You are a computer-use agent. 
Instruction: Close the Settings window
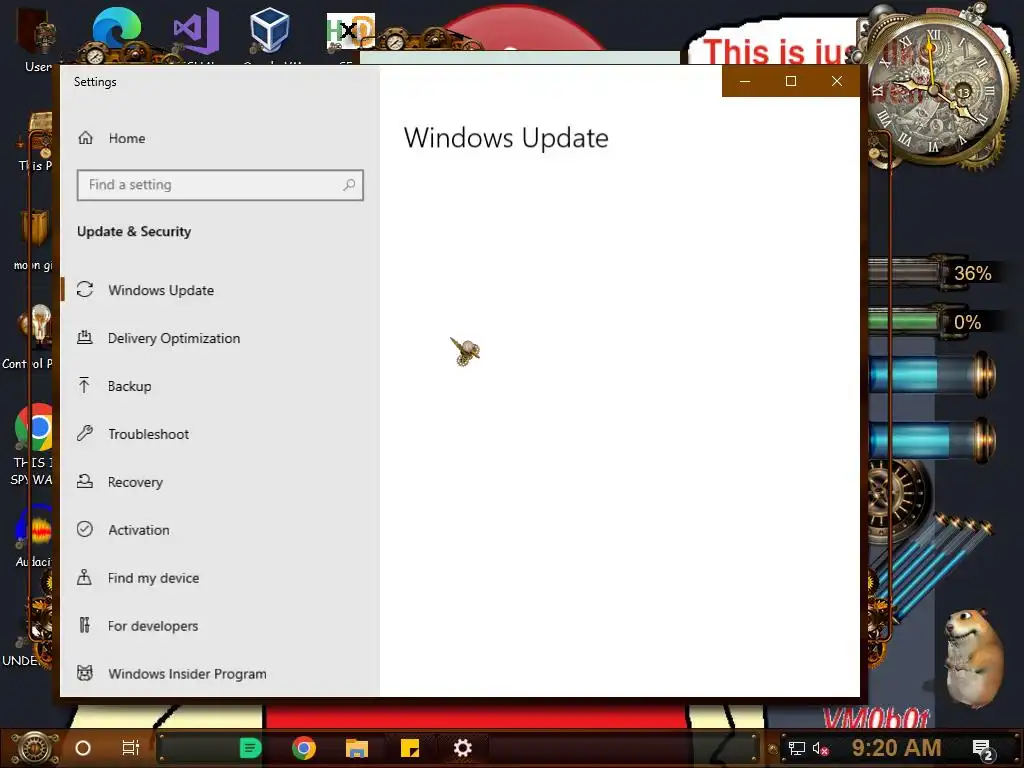[x=837, y=81]
